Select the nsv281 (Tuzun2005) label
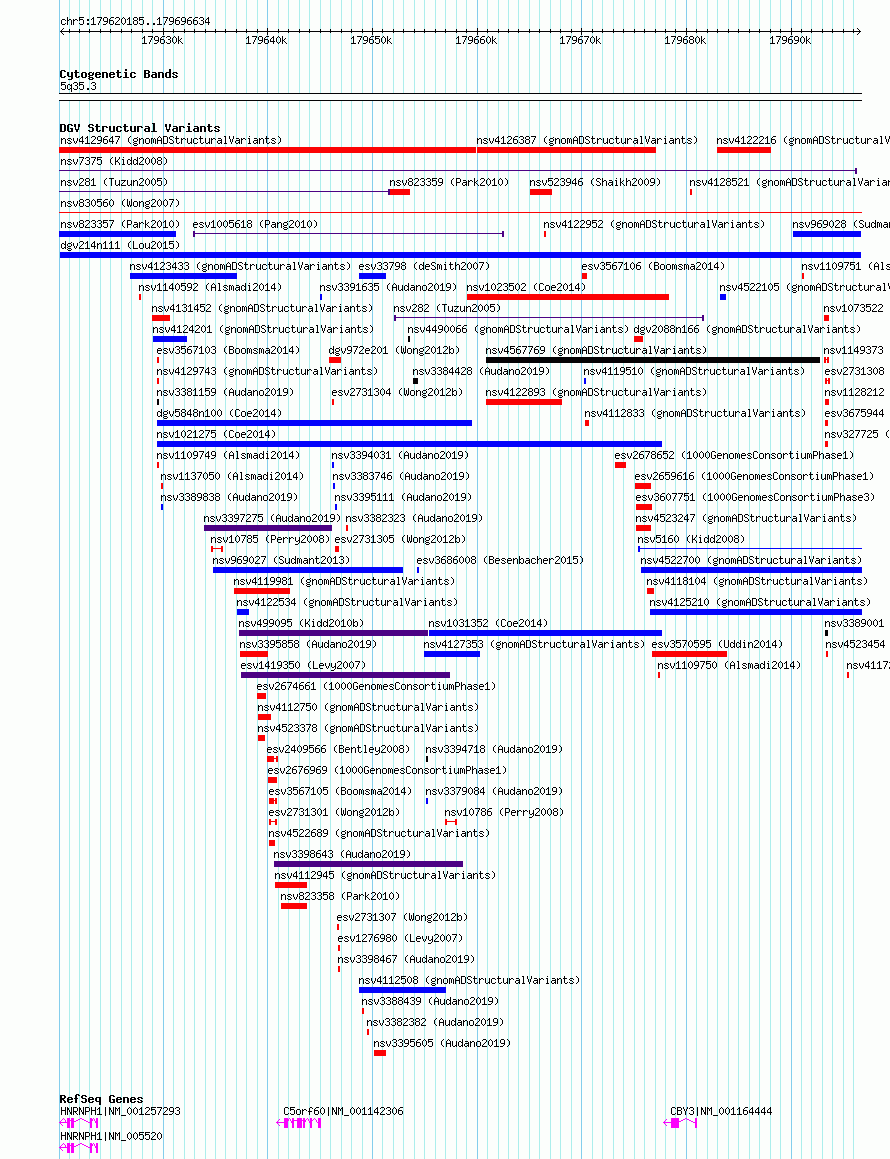Image resolution: width=890 pixels, height=1159 pixels. pos(114,183)
